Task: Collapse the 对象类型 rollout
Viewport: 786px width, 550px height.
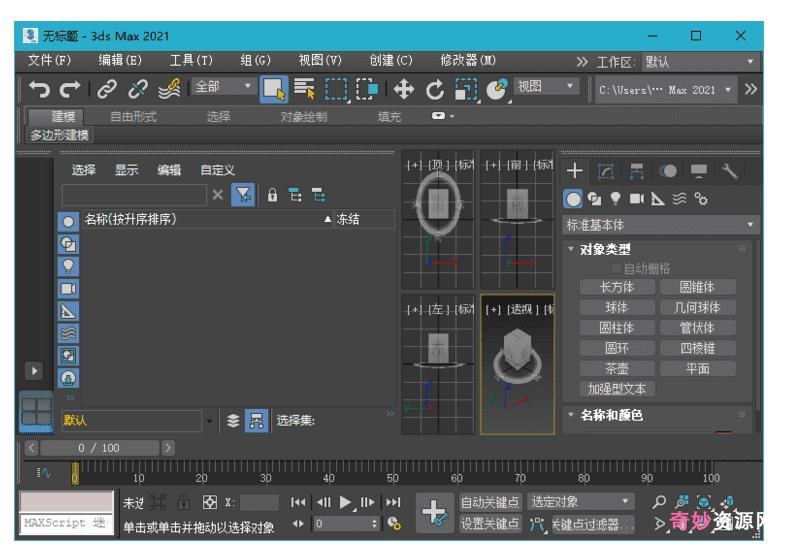Action: 570,249
